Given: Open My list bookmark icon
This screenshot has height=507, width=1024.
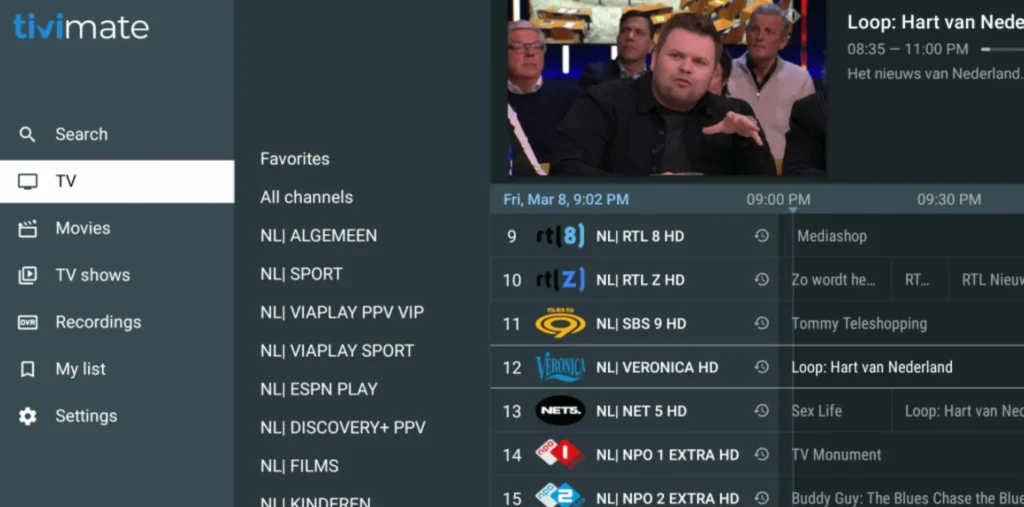Looking at the screenshot, I should click(27, 369).
